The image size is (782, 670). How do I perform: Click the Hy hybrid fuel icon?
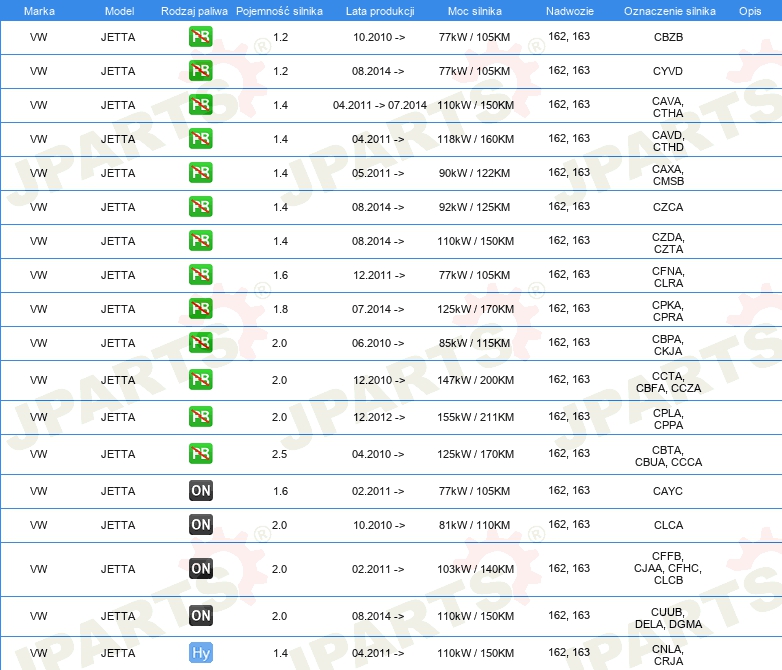point(200,653)
